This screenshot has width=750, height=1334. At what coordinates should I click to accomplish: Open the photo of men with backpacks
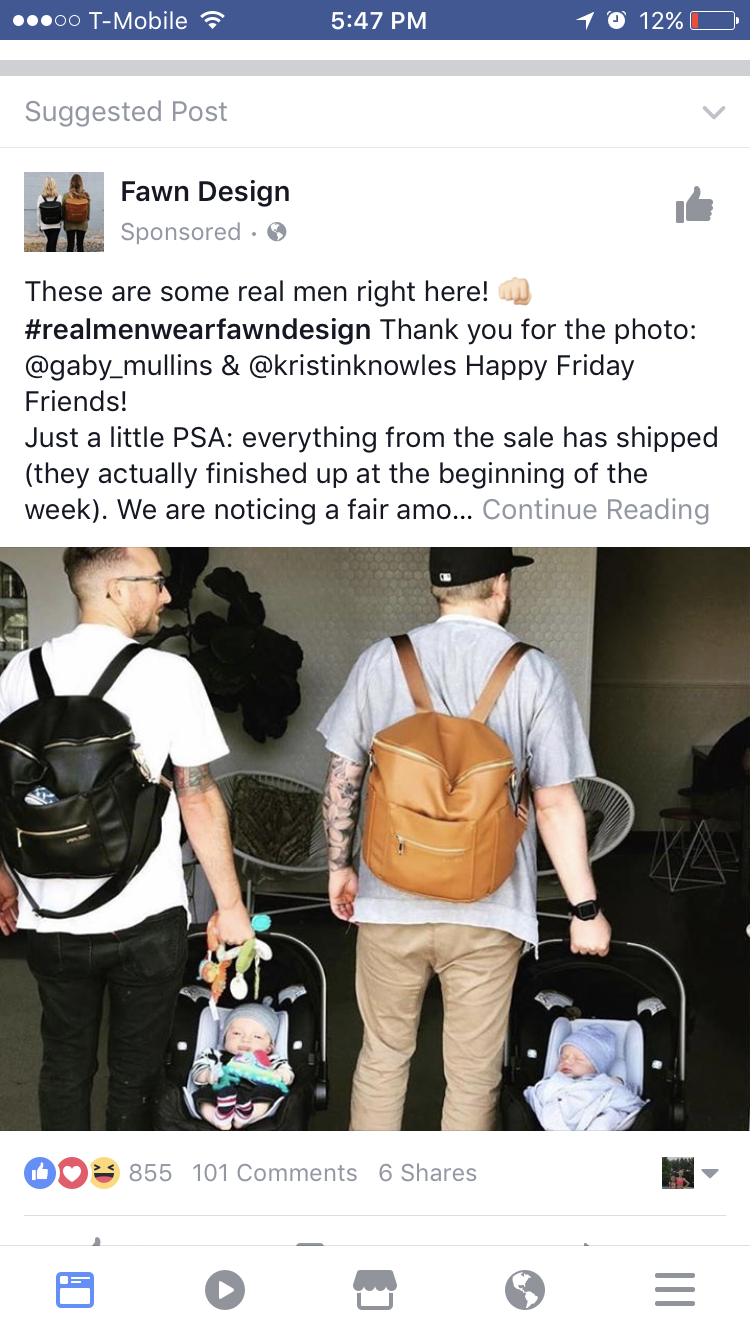[x=375, y=839]
